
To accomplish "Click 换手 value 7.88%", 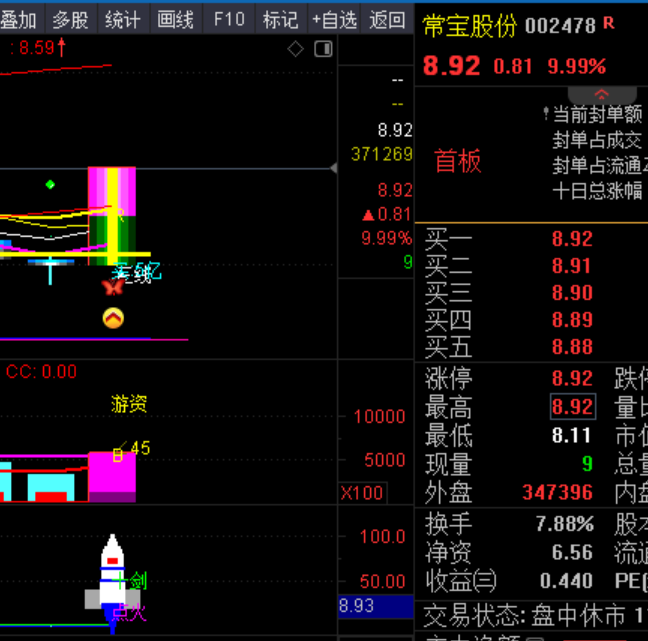I will pos(565,524).
